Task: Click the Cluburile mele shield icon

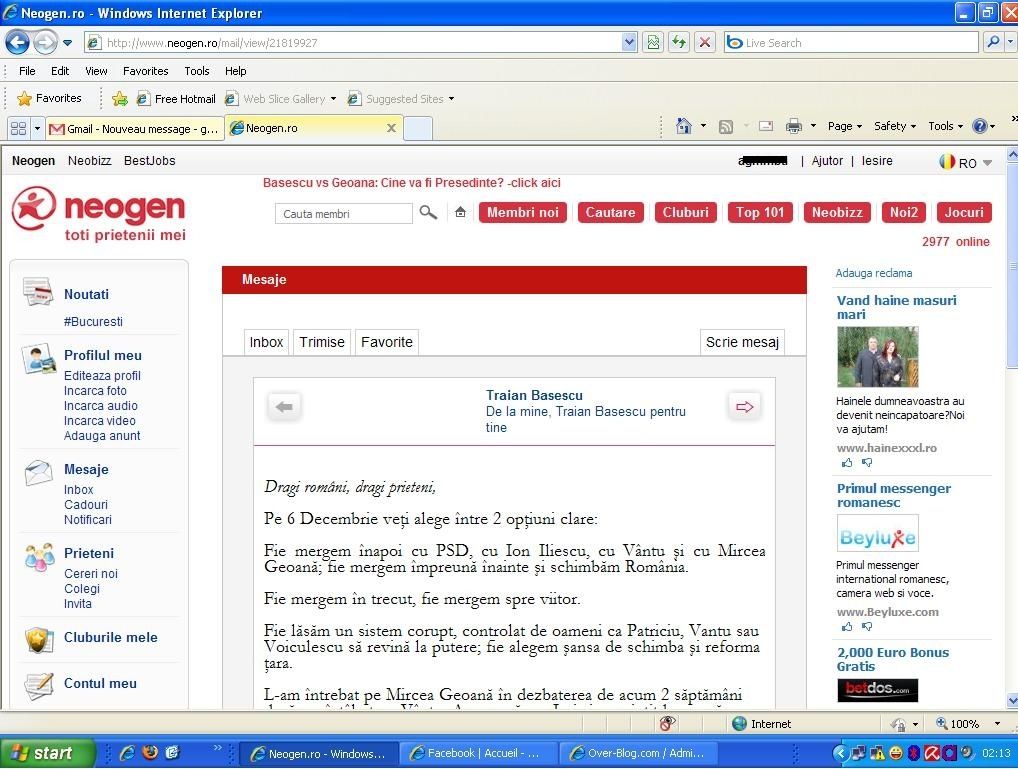Action: [39, 640]
